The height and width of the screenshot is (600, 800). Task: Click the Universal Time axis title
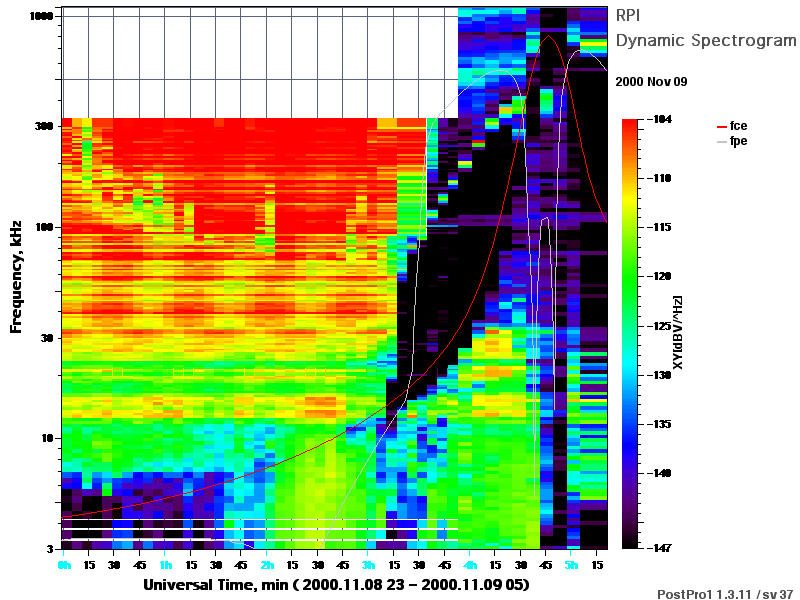[x=336, y=584]
